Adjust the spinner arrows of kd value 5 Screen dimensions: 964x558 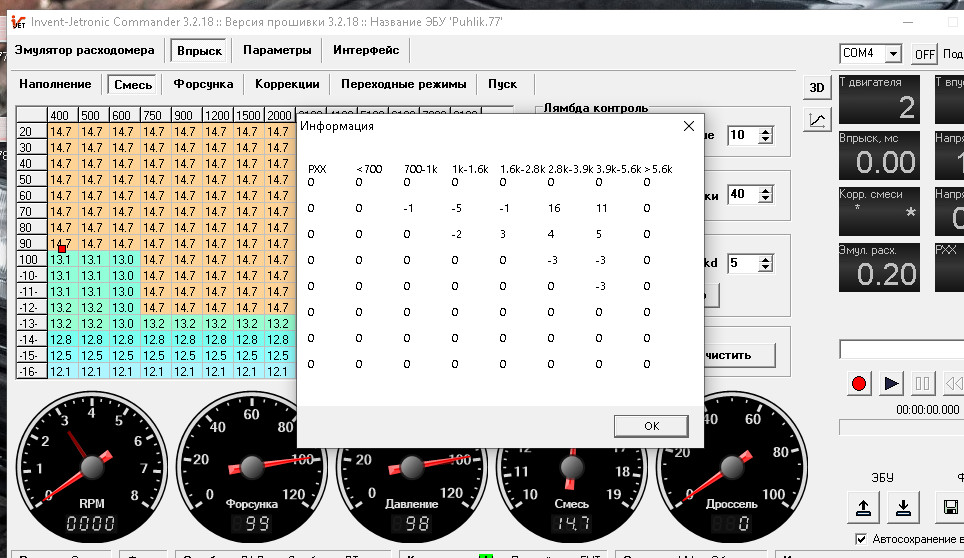765,264
